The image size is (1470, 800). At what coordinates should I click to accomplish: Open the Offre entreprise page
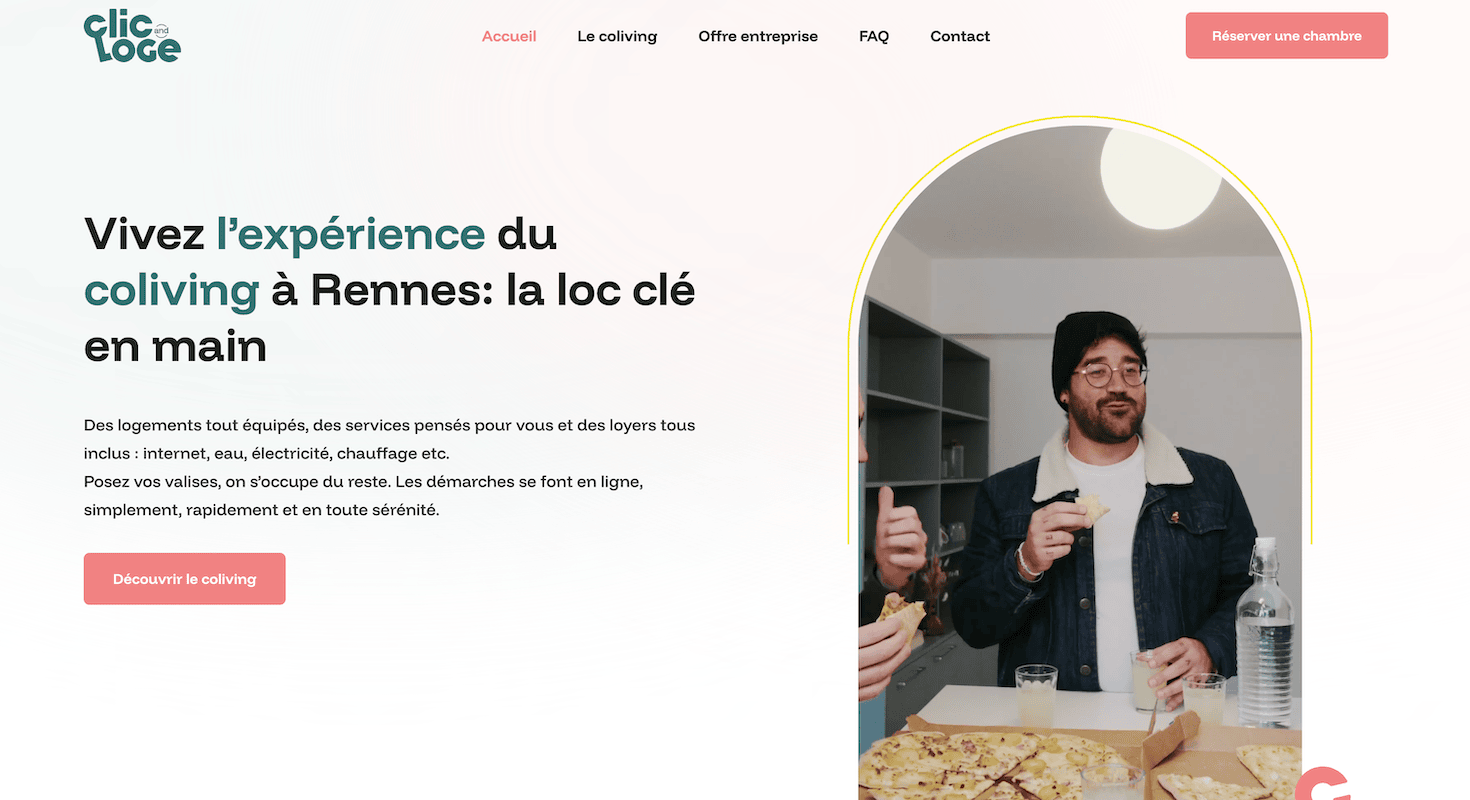758,36
